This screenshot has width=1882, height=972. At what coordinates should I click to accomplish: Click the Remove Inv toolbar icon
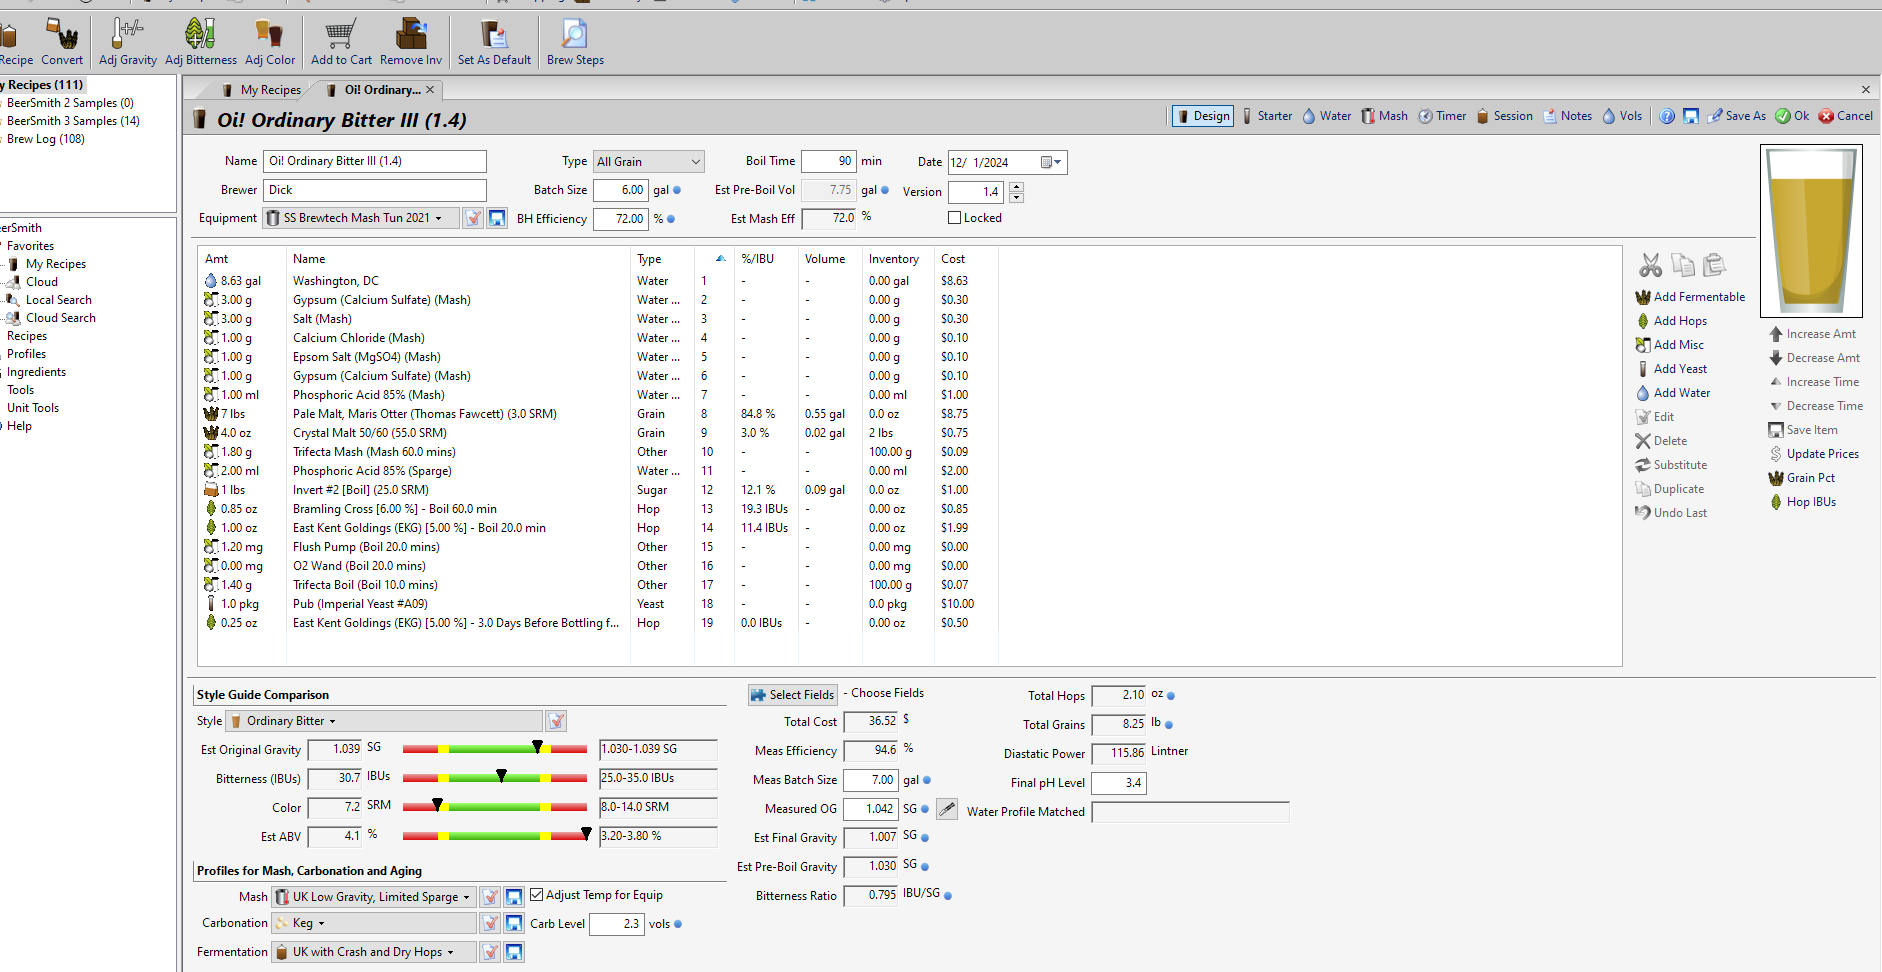coord(410,34)
